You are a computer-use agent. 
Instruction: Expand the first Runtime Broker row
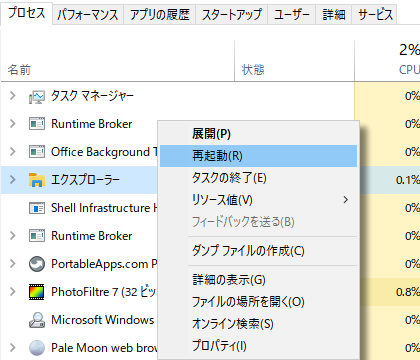coord(13,124)
